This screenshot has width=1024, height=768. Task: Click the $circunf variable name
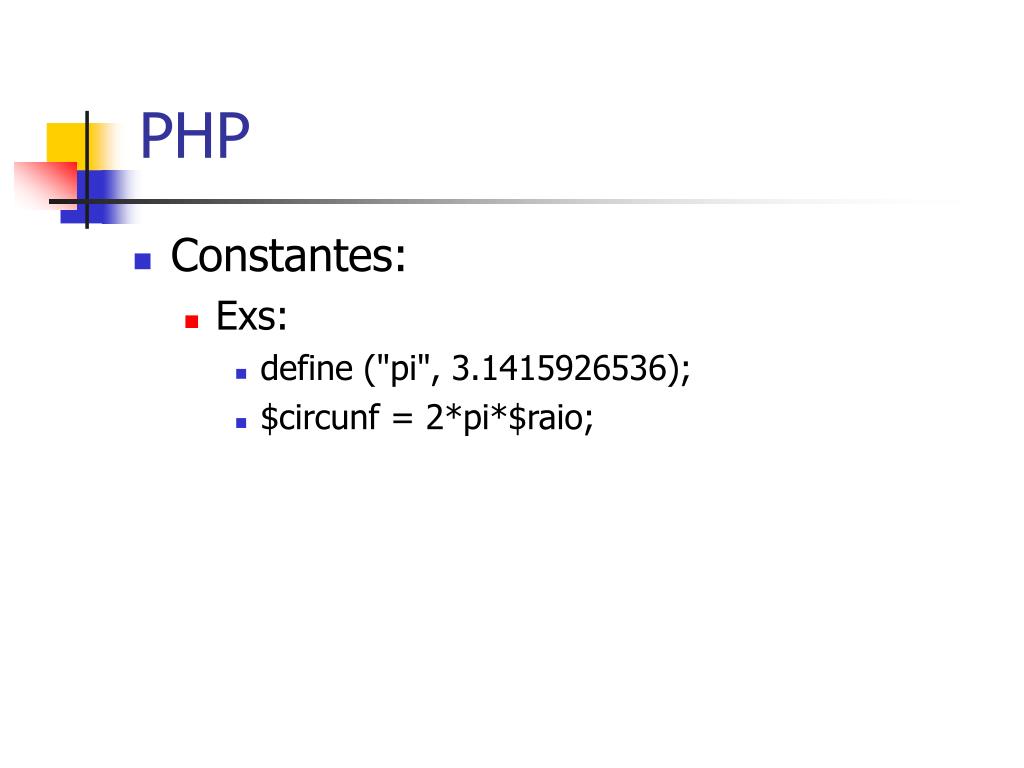click(x=320, y=417)
